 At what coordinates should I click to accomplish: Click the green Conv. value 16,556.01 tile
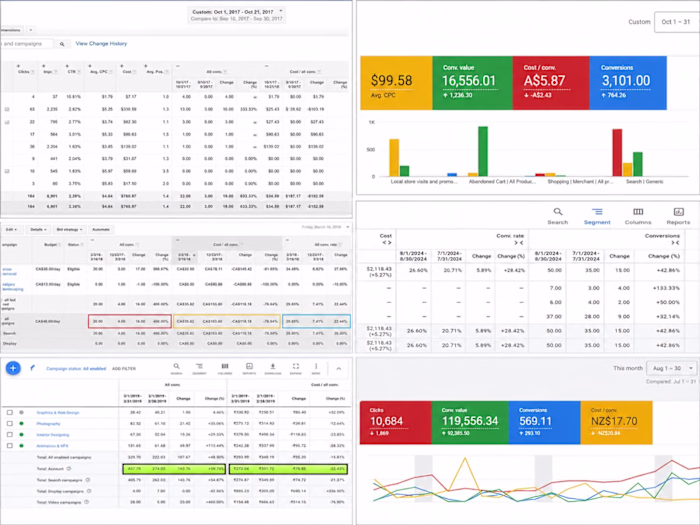tap(472, 83)
